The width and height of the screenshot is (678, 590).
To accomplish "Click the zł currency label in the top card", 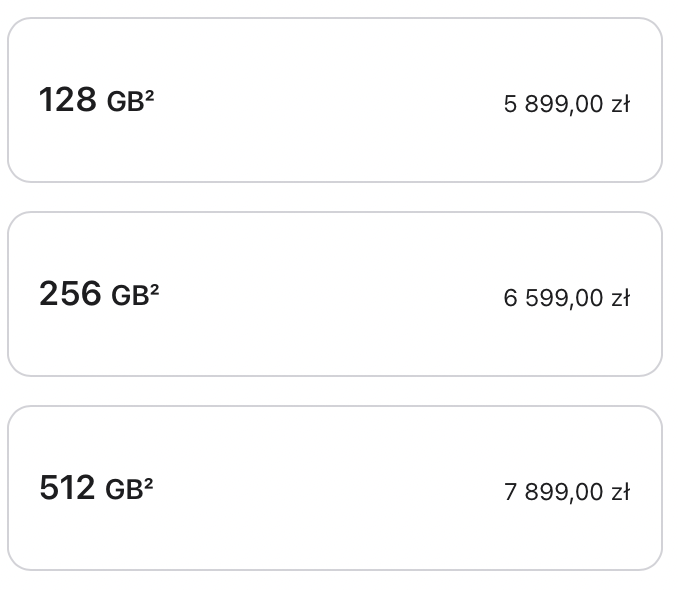I will [620, 104].
